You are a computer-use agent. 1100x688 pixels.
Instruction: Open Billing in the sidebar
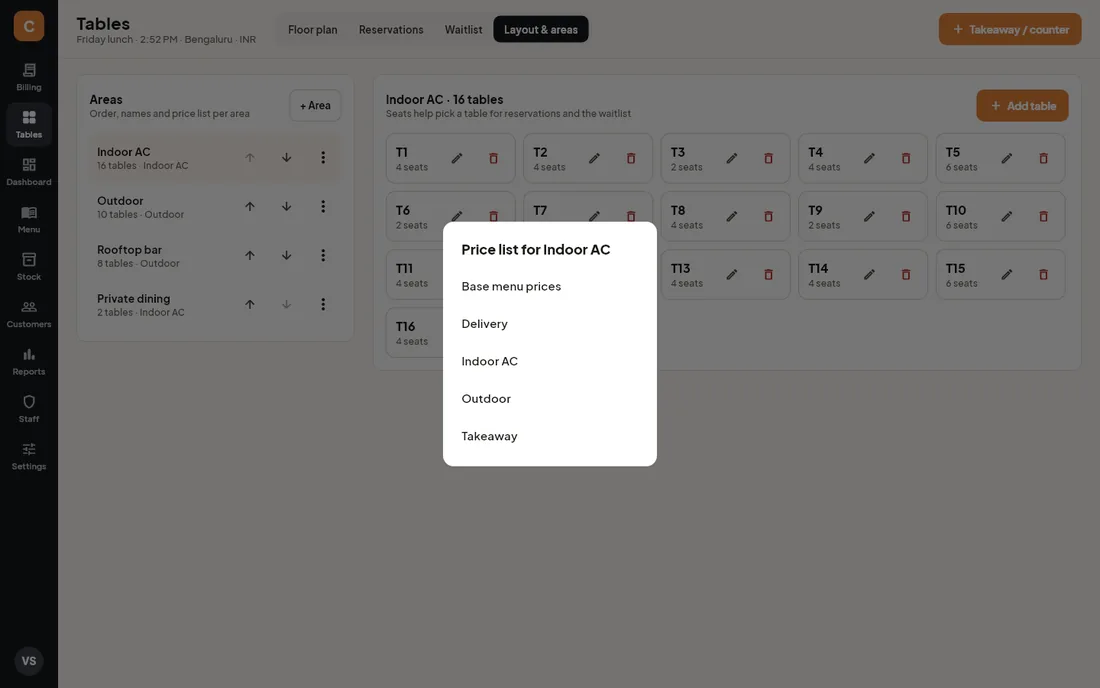[x=29, y=77]
